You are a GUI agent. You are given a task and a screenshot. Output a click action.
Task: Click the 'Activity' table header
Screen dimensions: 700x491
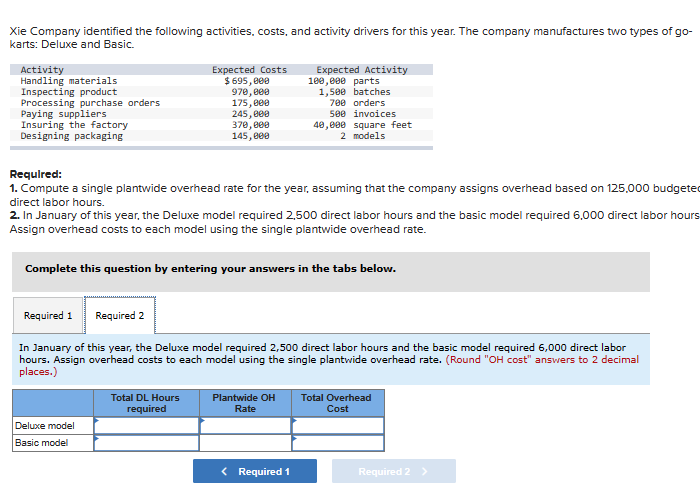coord(42,70)
